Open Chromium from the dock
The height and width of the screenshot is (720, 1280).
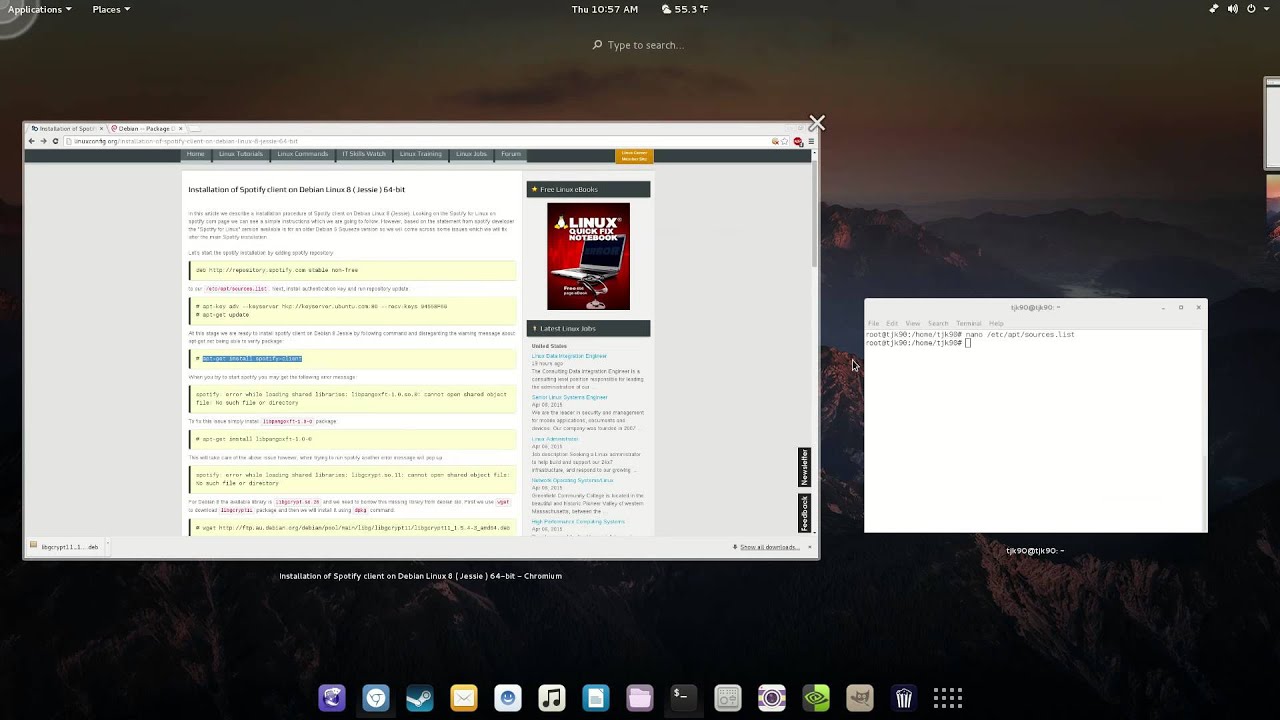coord(376,698)
